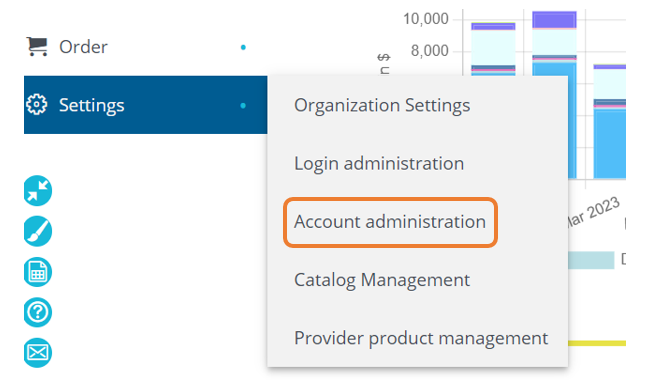The width and height of the screenshot is (662, 389).
Task: Click the dot indicator beside Order
Action: (243, 47)
